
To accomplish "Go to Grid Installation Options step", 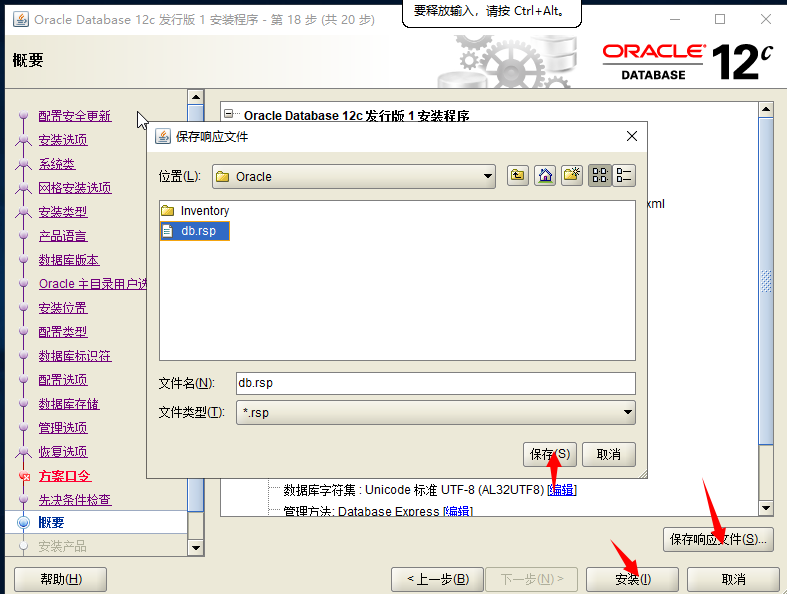I will [75, 188].
